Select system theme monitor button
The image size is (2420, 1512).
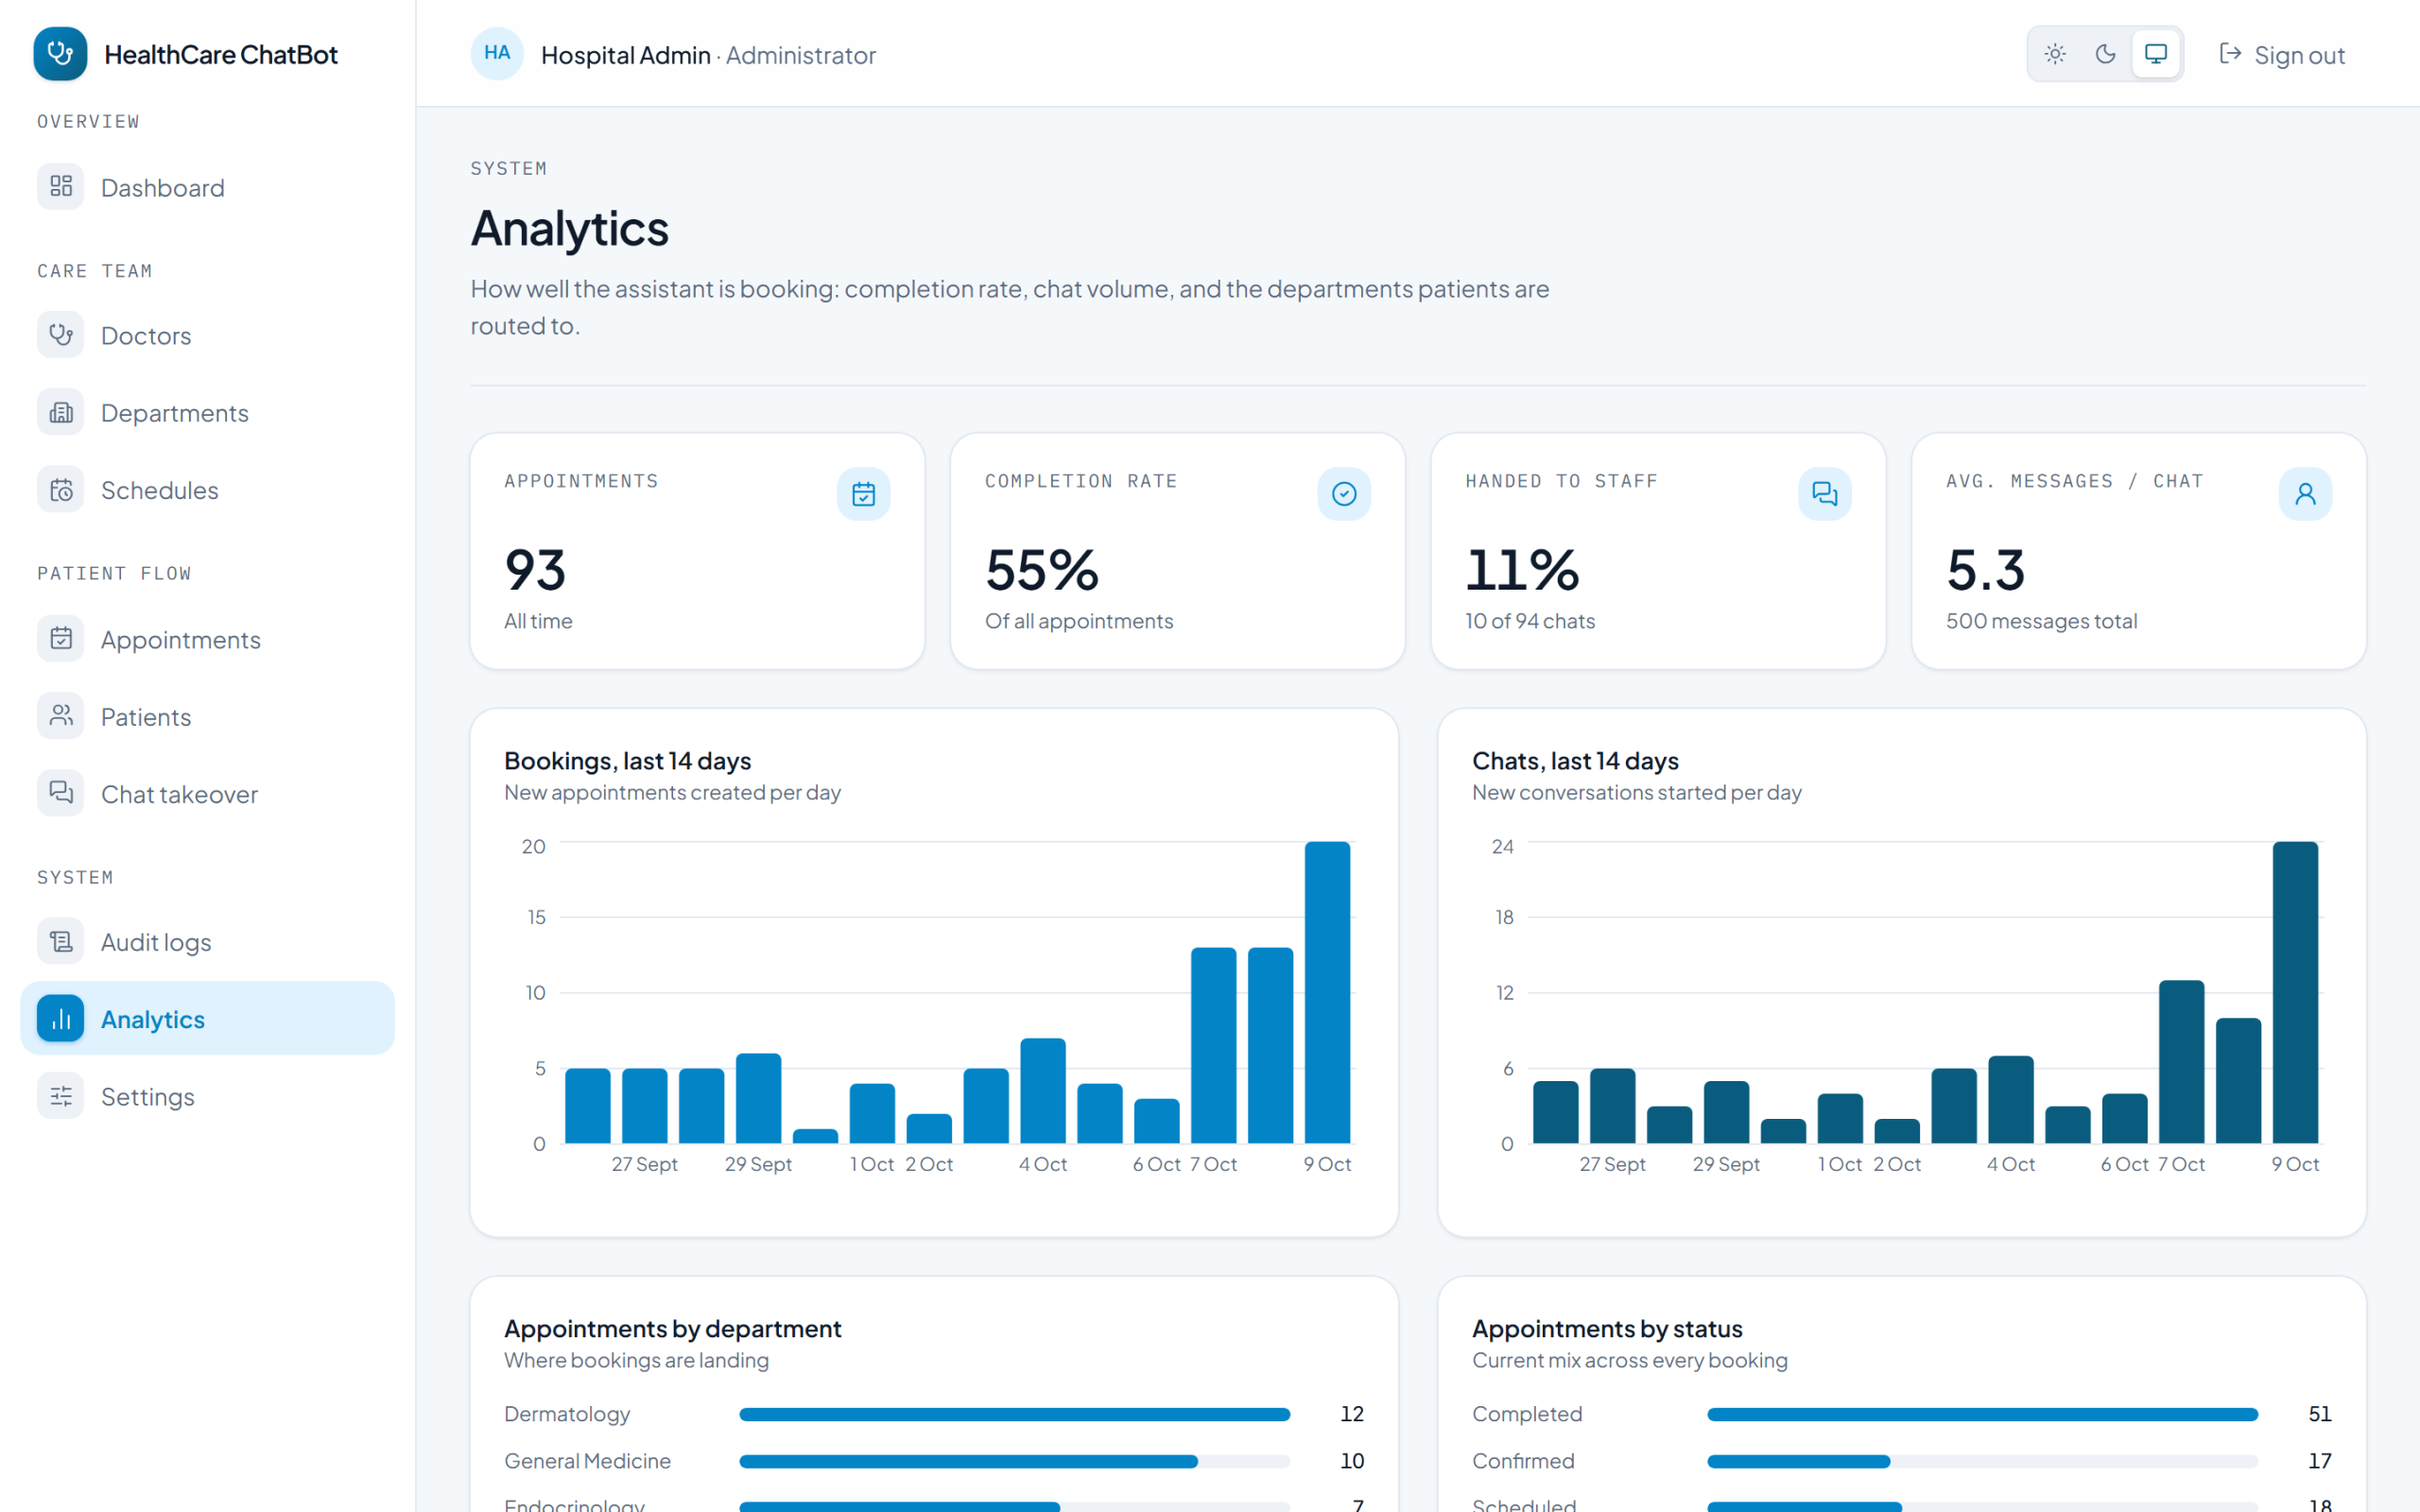coord(2156,54)
